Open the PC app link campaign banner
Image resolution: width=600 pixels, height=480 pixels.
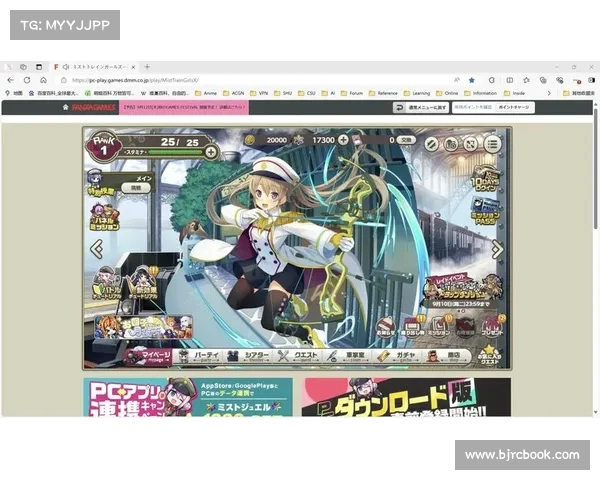[188, 397]
